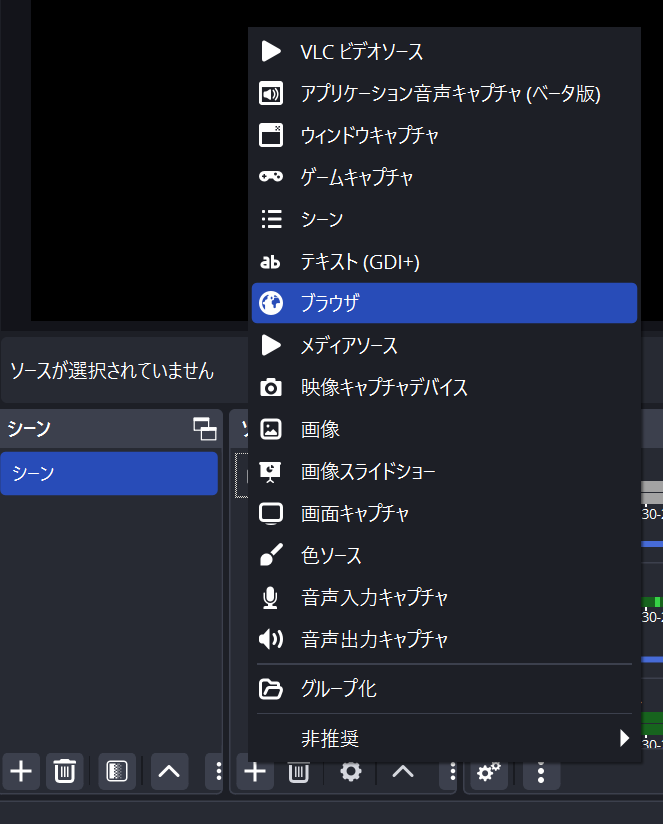Add a new scene with the plus button

[x=21, y=771]
